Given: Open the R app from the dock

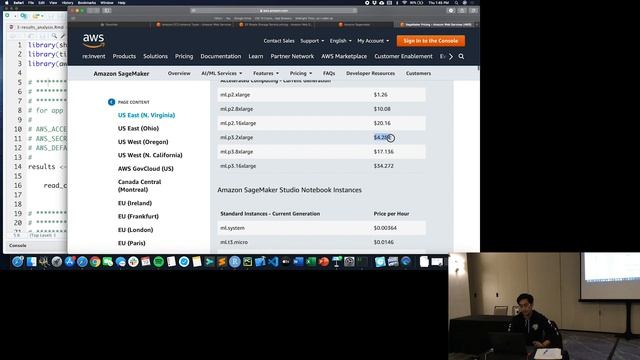Looking at the screenshot, I should (x=235, y=262).
